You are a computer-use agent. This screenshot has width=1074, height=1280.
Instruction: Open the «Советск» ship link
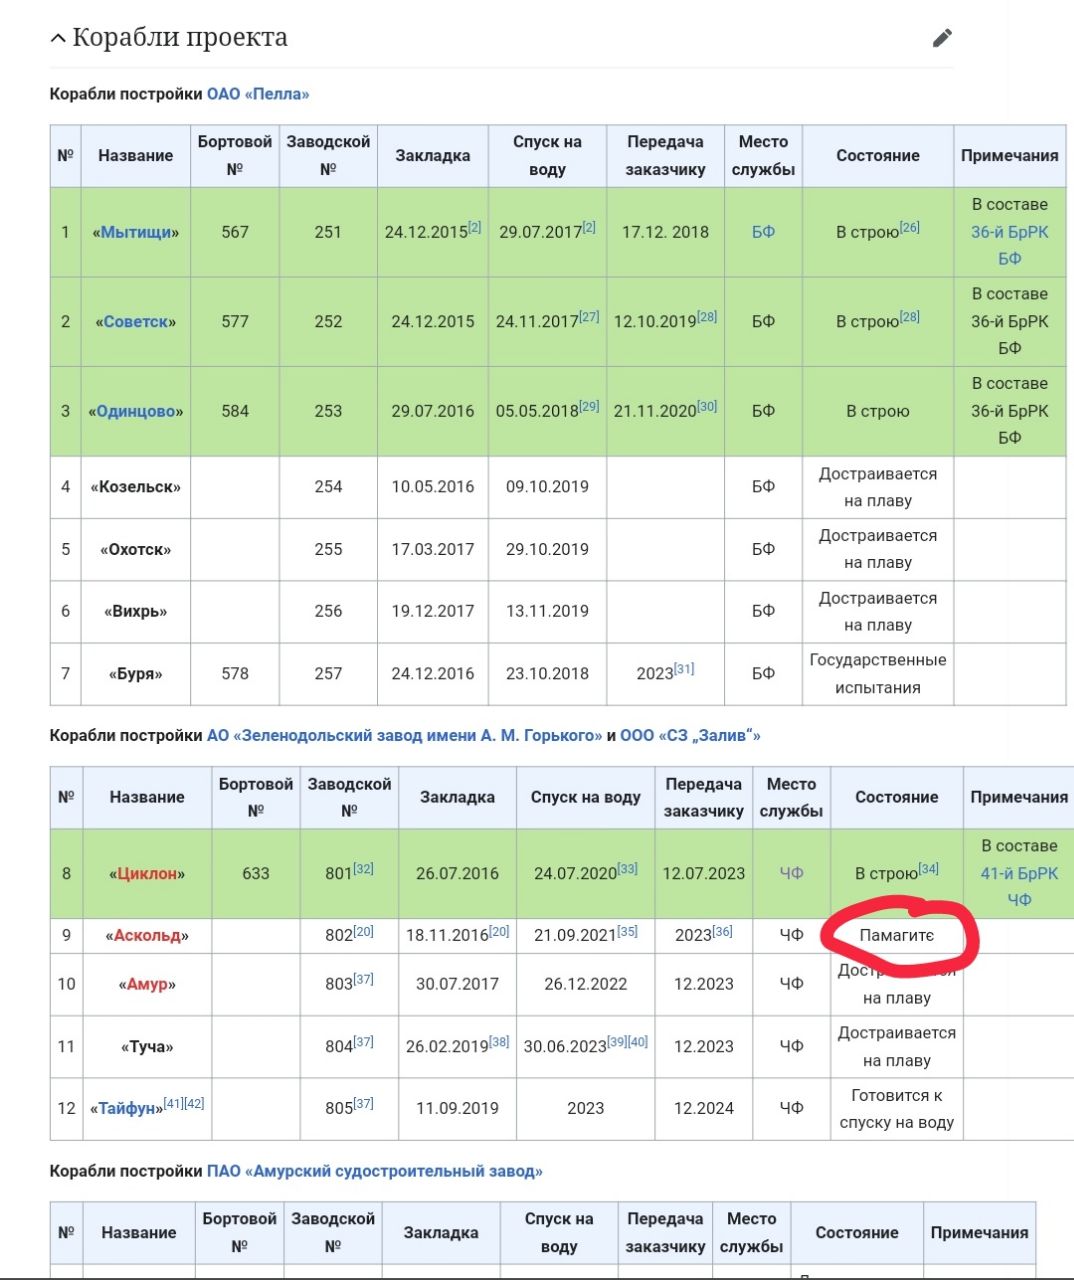(136, 322)
